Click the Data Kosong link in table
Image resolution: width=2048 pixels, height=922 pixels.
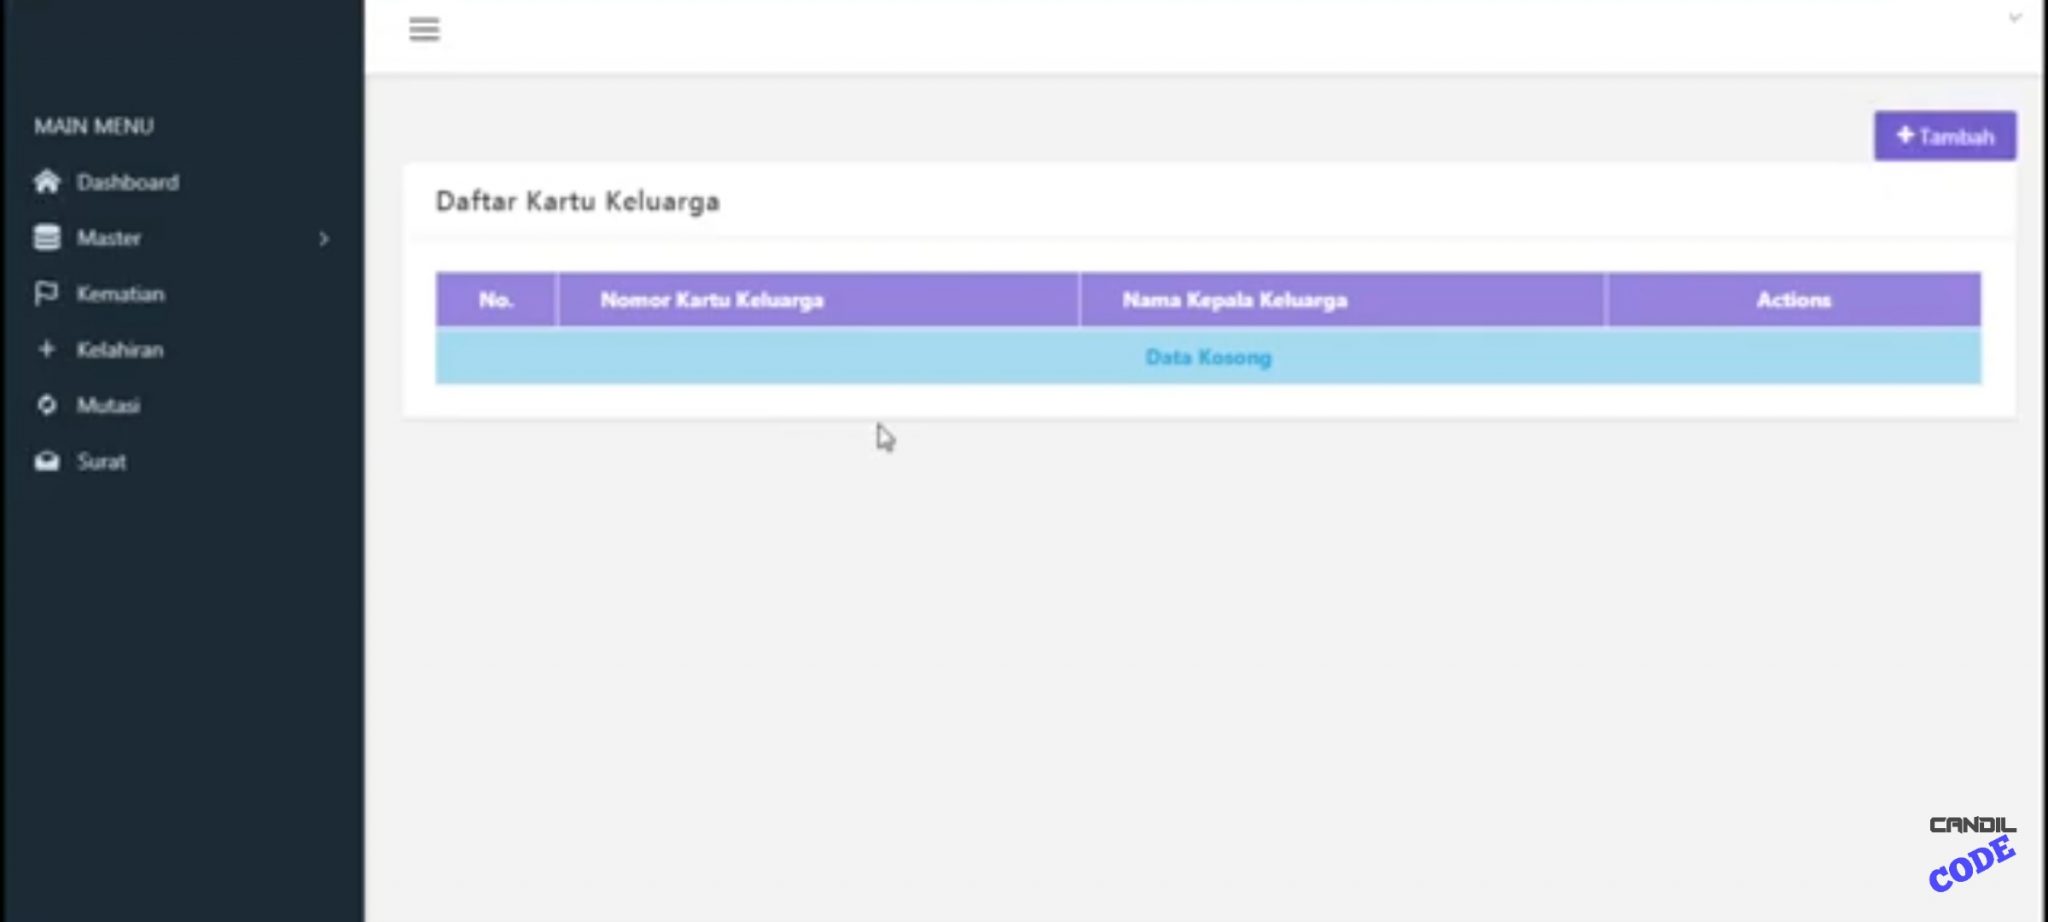[1209, 357]
